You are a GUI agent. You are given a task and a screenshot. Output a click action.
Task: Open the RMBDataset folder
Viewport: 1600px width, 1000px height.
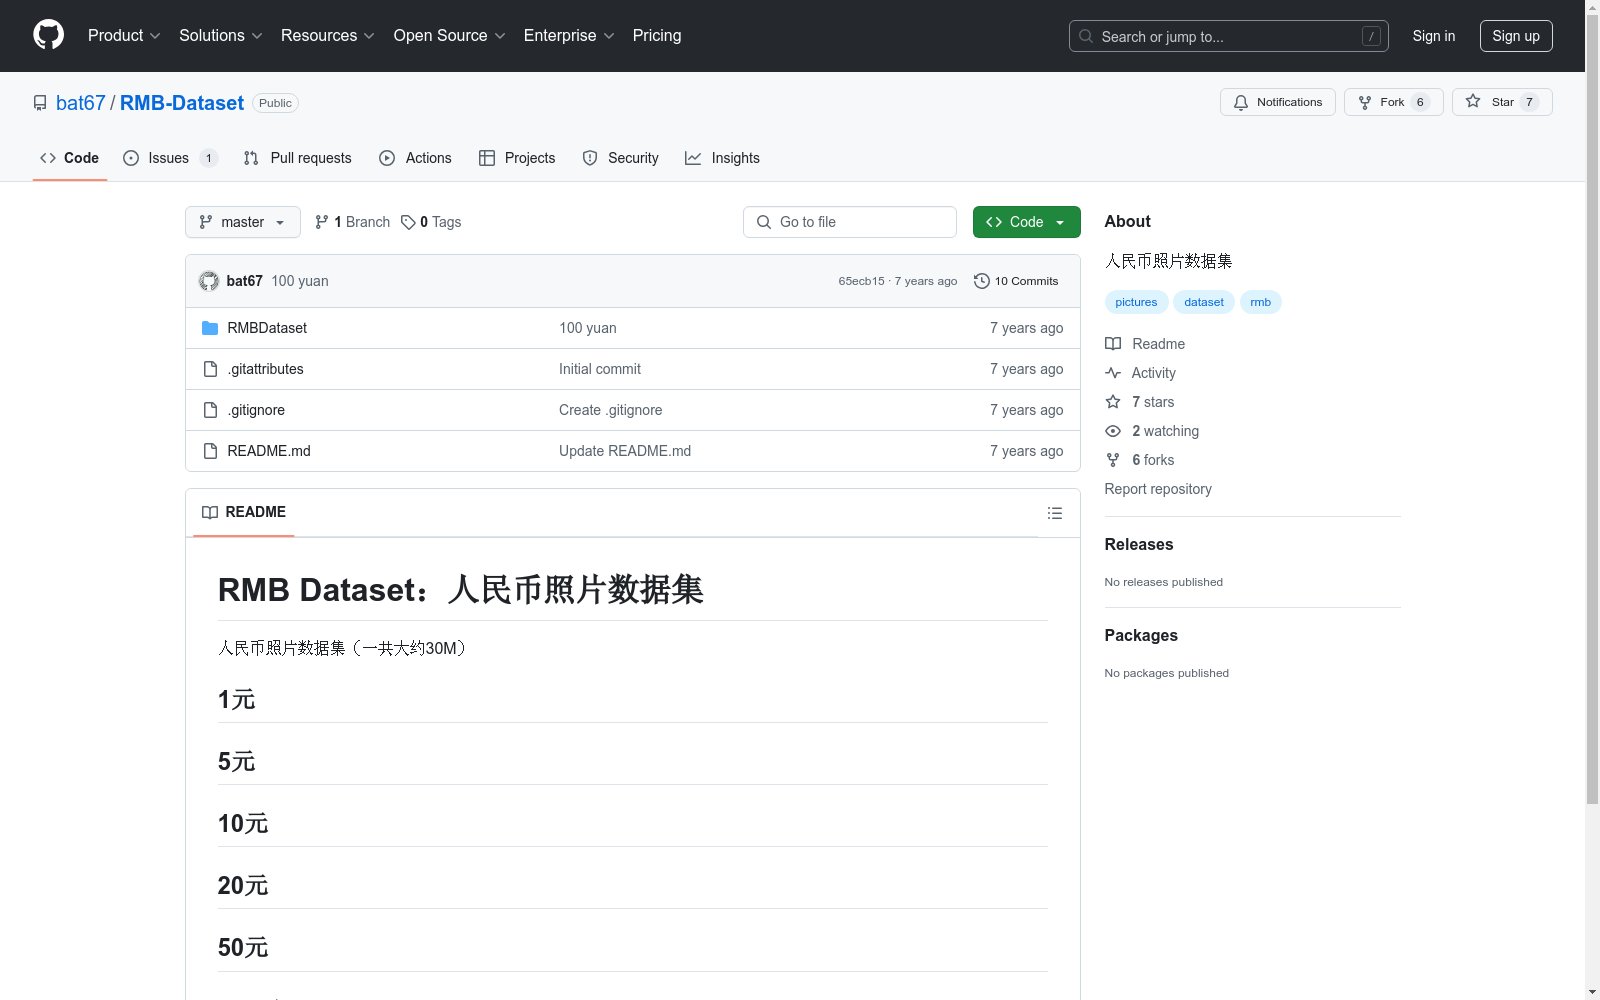267,328
